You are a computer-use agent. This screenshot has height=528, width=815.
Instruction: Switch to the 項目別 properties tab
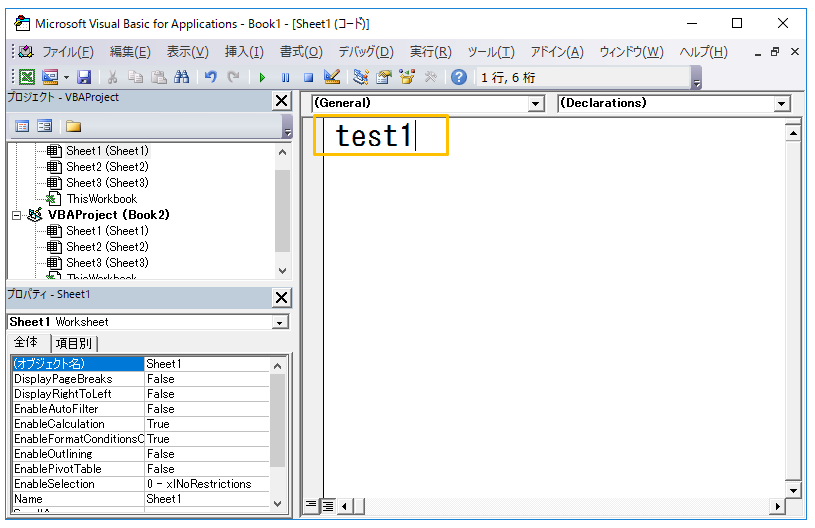coord(74,343)
